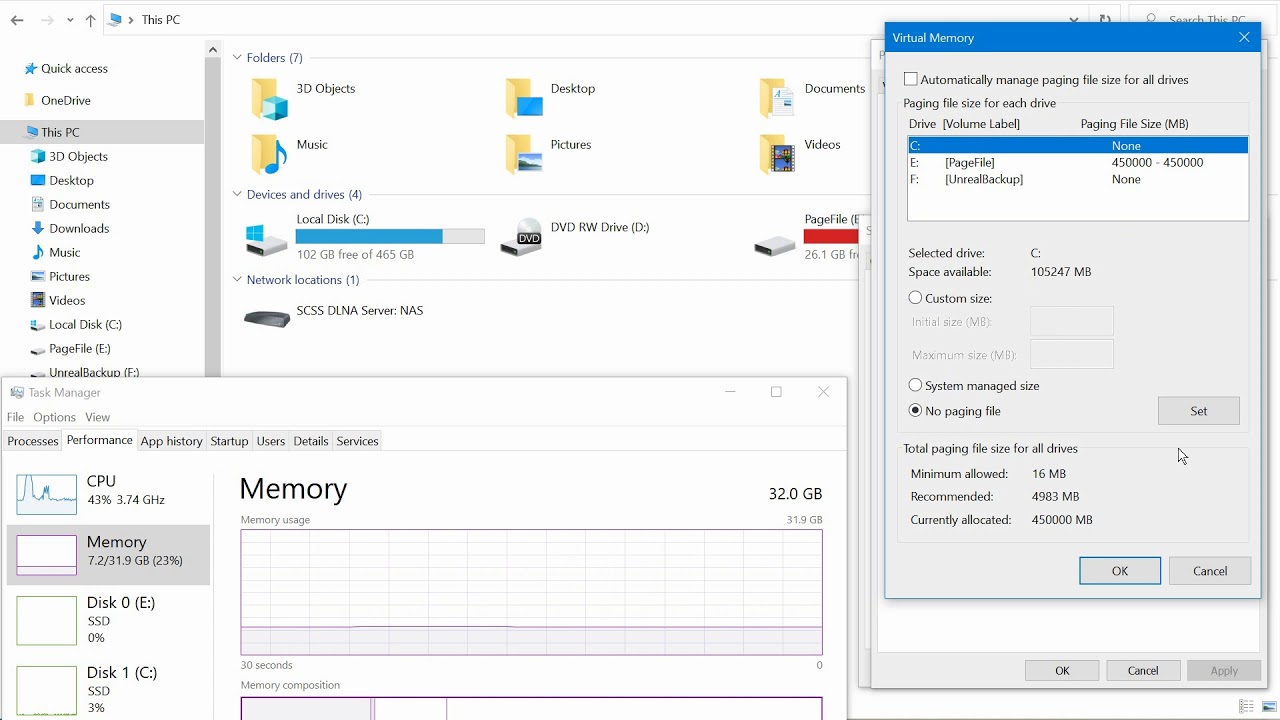Open the View menu in Task Manager

(97, 417)
